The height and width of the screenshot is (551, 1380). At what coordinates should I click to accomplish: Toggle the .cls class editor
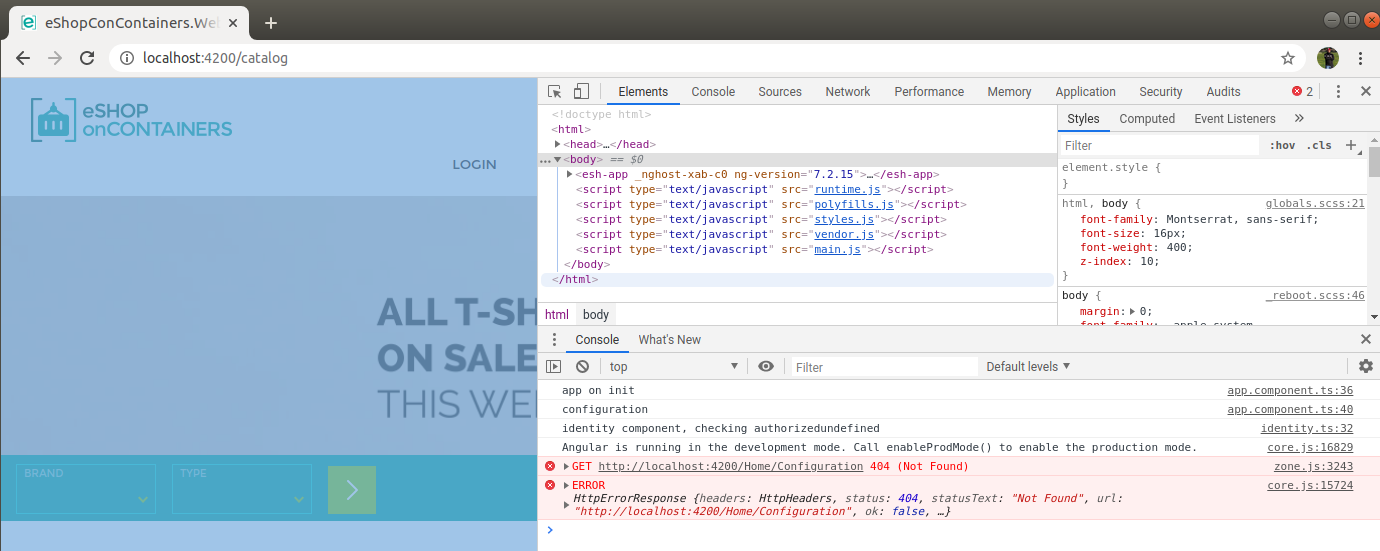[1321, 145]
